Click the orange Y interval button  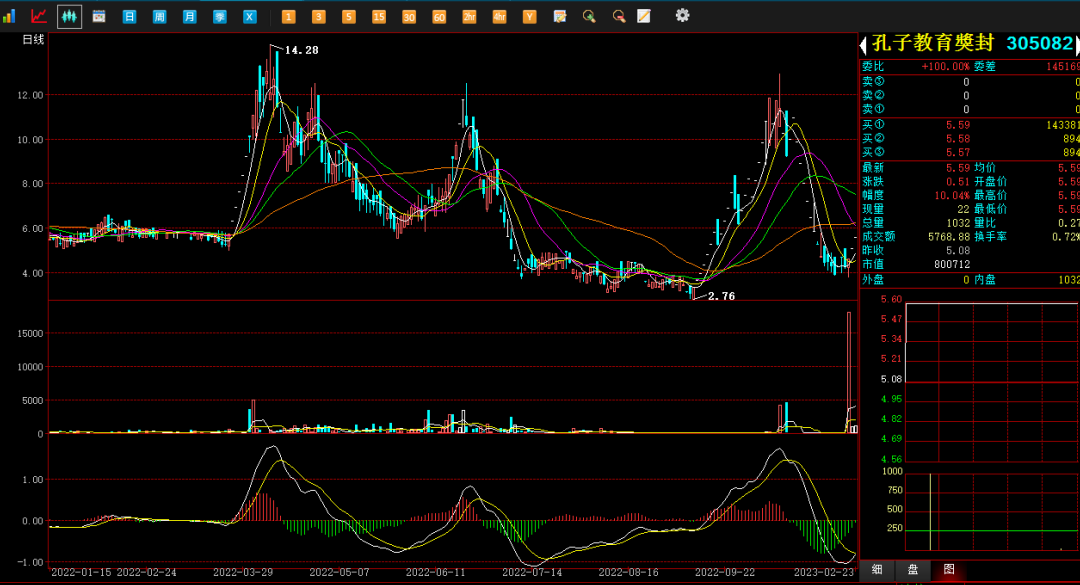pos(529,17)
